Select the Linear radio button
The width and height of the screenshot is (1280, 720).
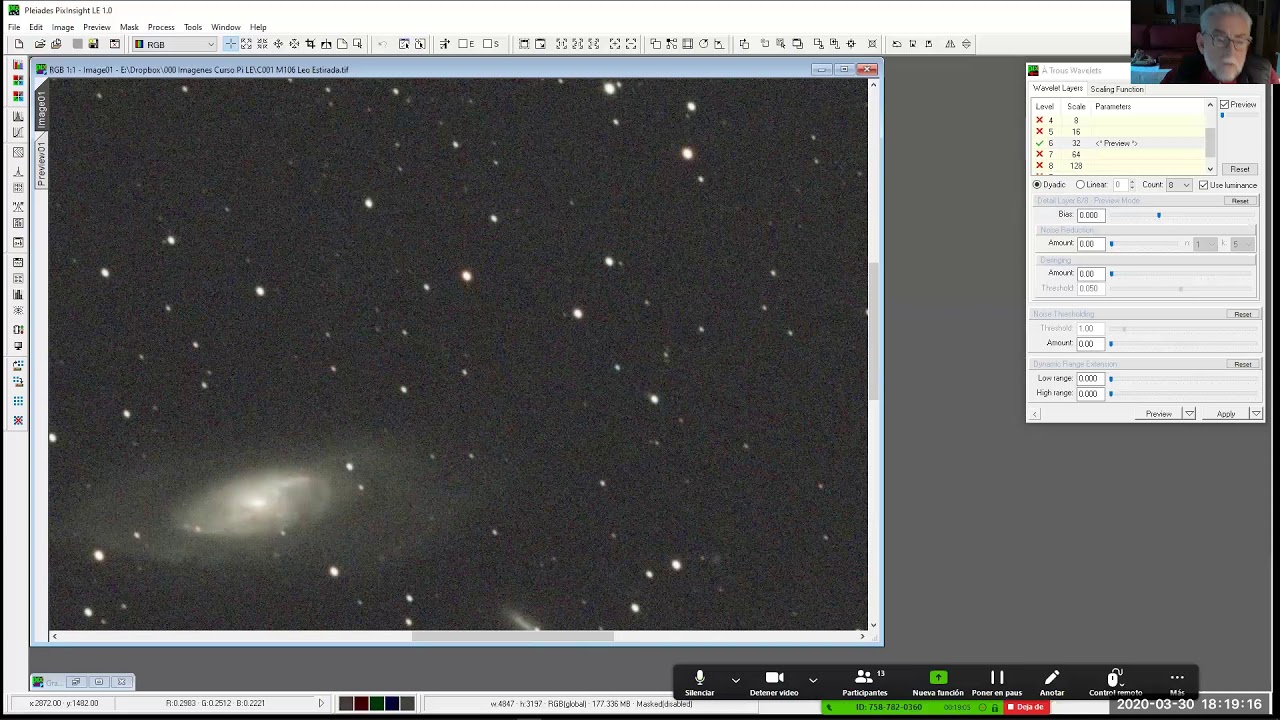click(x=1080, y=185)
